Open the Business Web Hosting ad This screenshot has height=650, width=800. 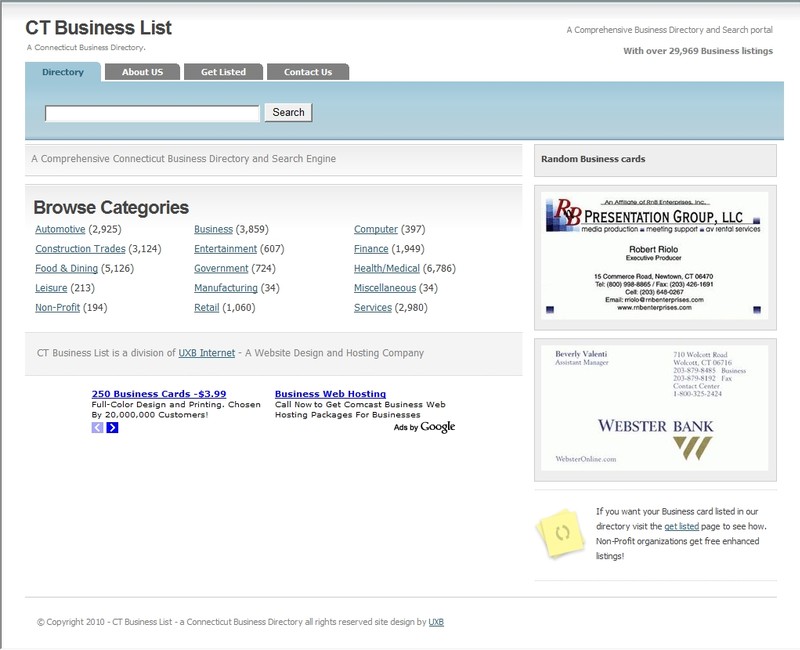click(330, 394)
